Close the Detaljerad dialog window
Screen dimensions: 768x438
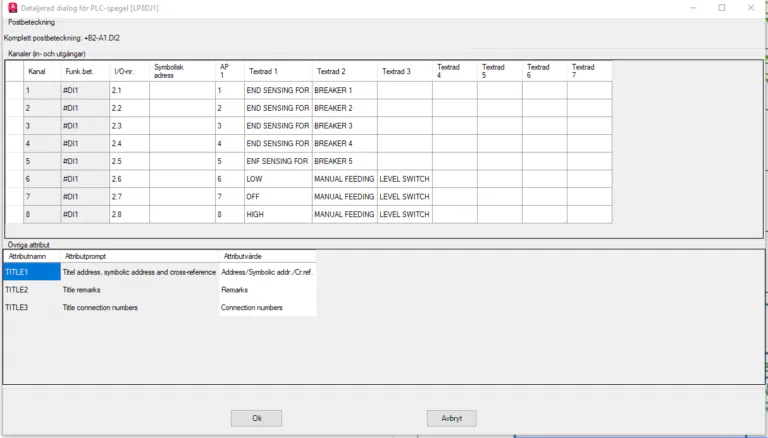click(x=749, y=7)
